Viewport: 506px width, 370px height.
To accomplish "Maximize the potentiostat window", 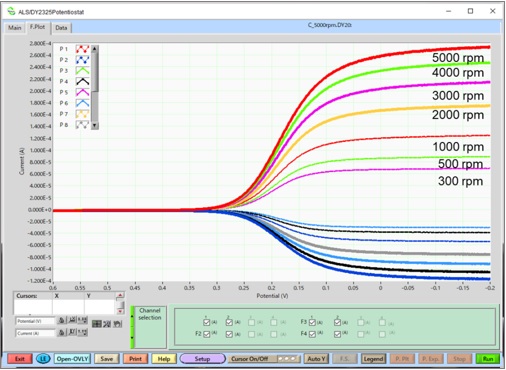I will pos(470,11).
